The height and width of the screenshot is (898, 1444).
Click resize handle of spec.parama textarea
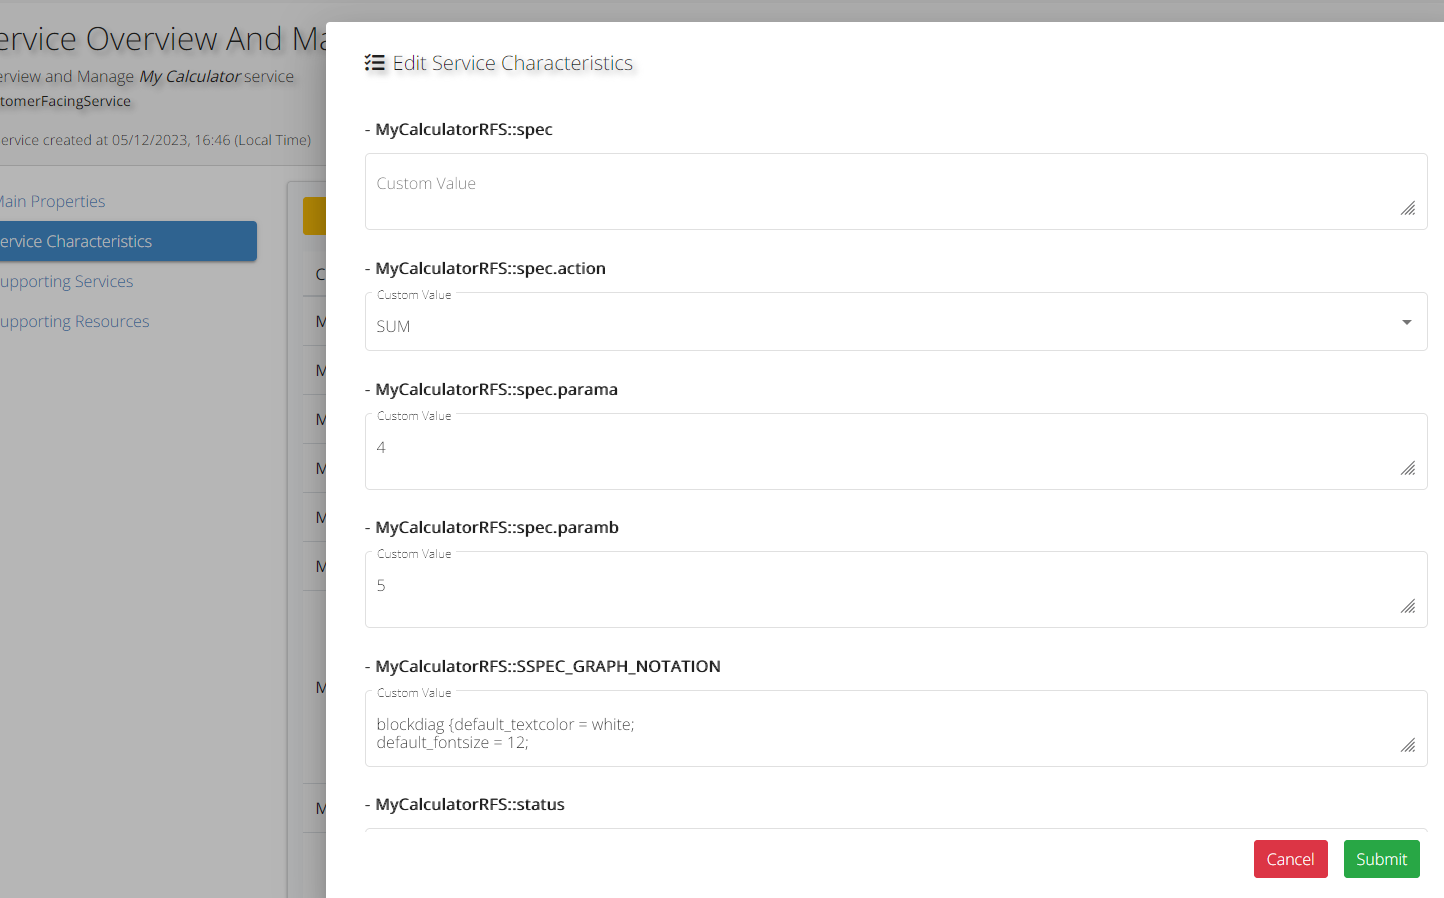click(x=1408, y=468)
